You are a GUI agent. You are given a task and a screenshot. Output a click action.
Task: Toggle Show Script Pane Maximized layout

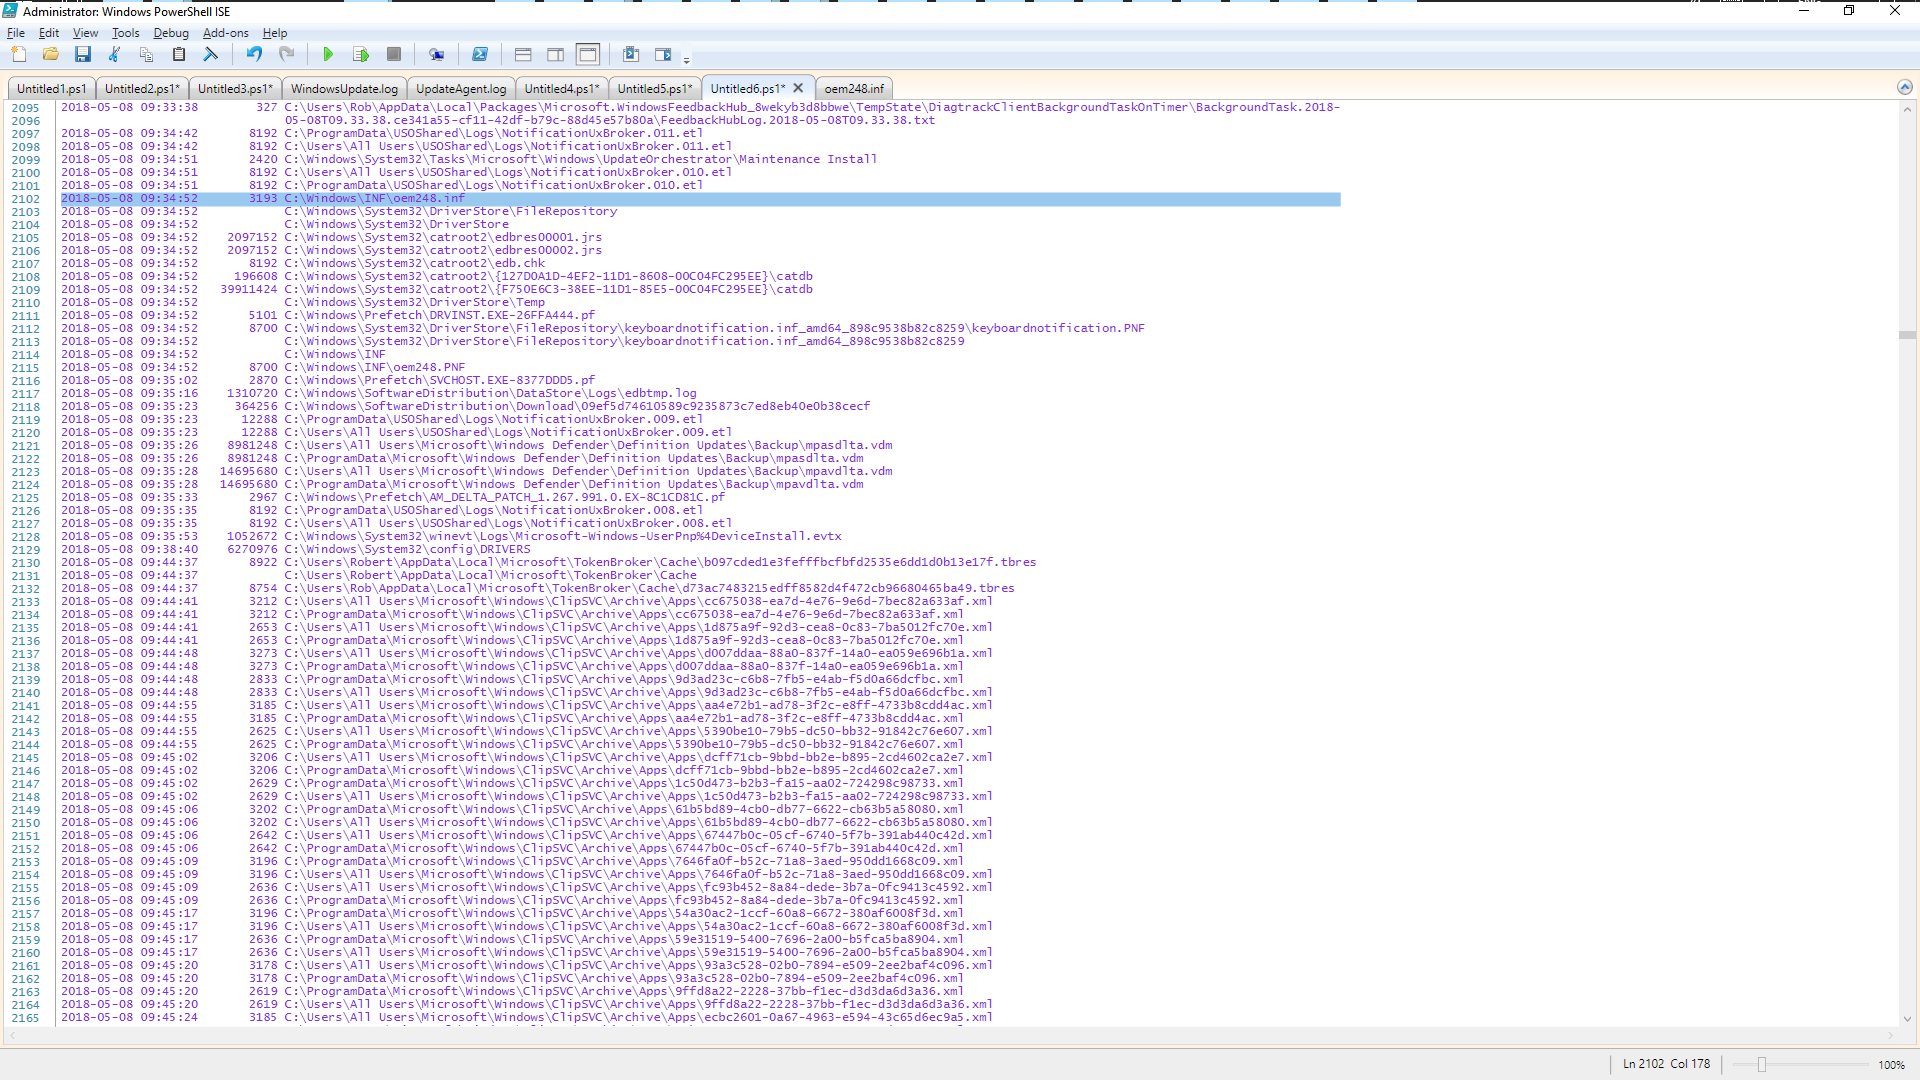(588, 55)
